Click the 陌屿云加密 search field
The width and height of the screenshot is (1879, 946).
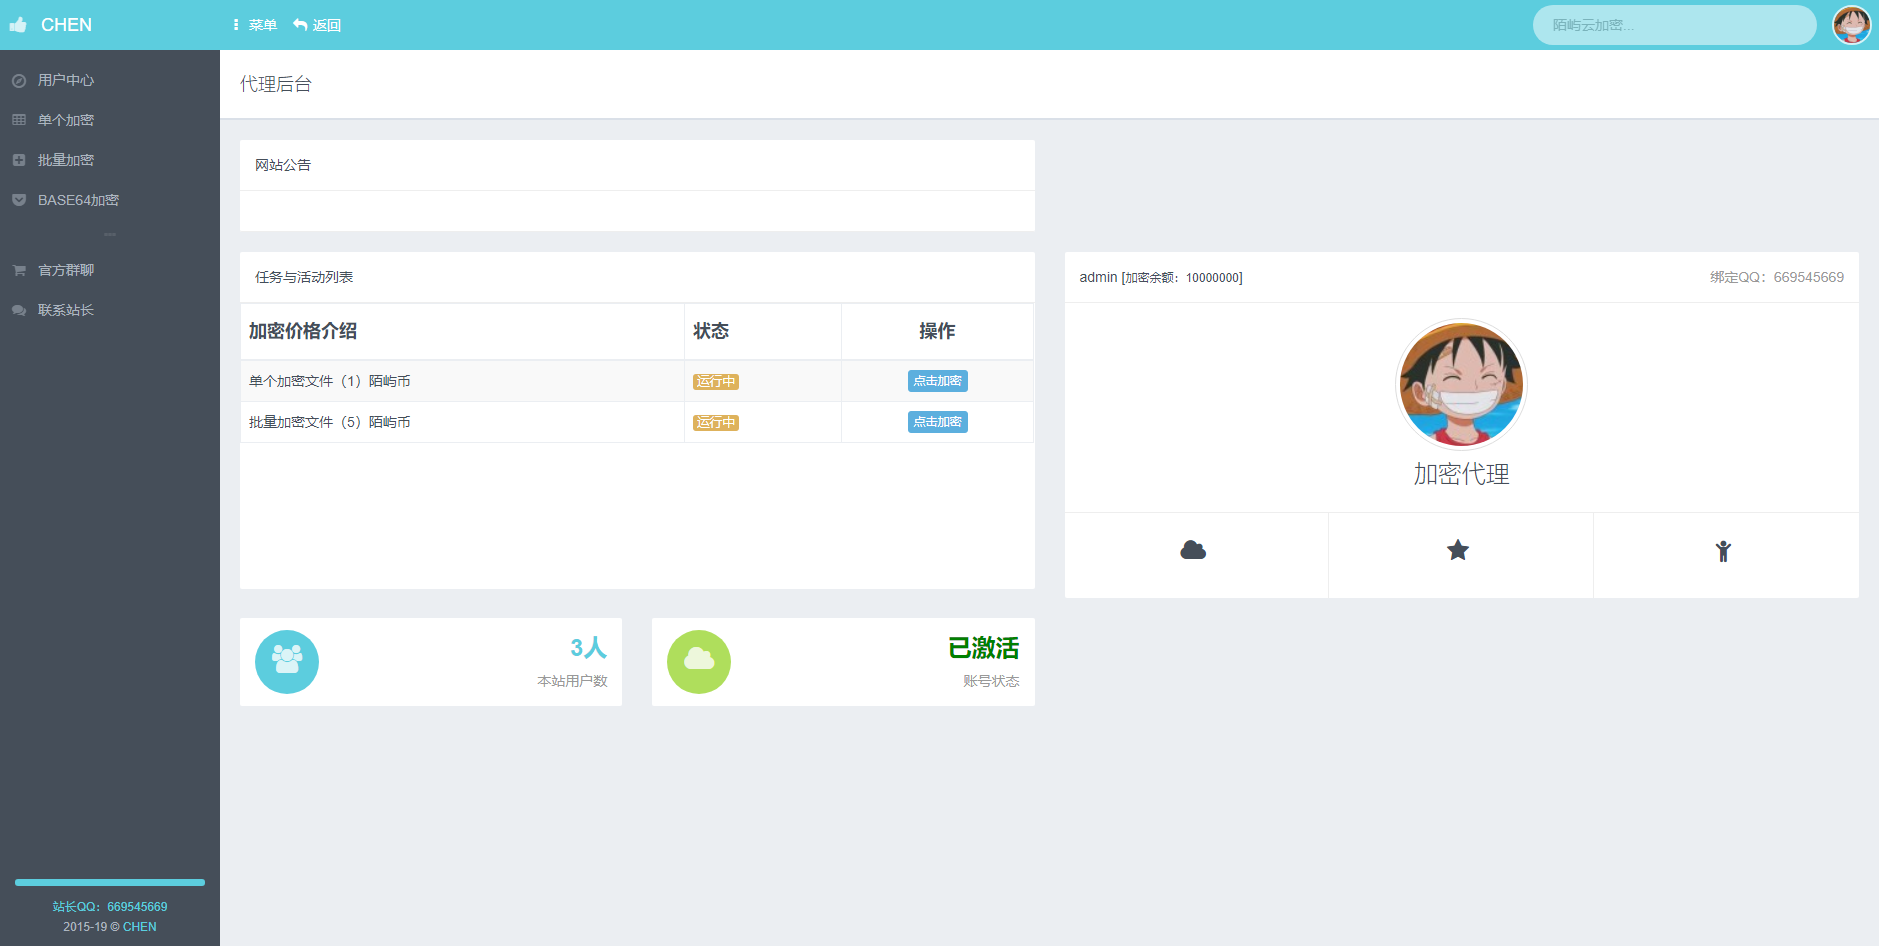click(1674, 24)
